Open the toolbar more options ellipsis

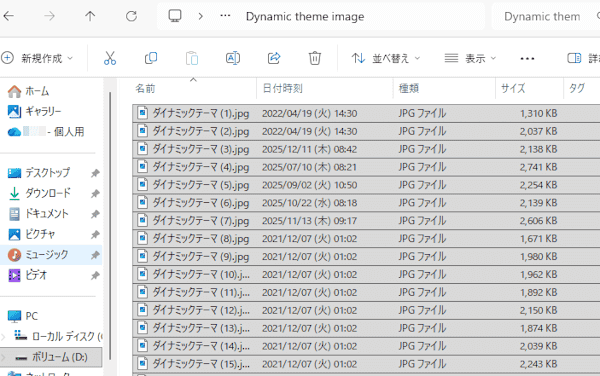click(527, 59)
